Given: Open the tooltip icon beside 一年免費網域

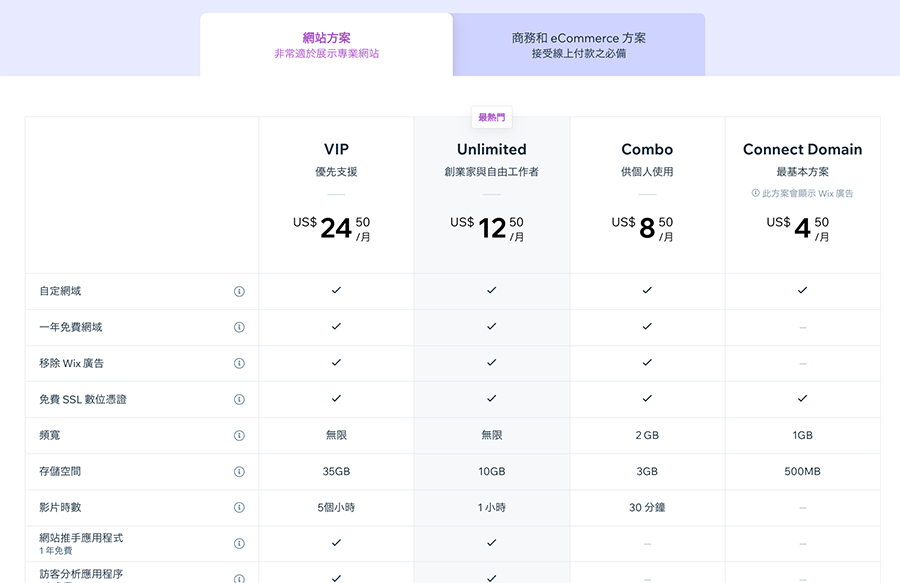Looking at the screenshot, I should coord(238,327).
